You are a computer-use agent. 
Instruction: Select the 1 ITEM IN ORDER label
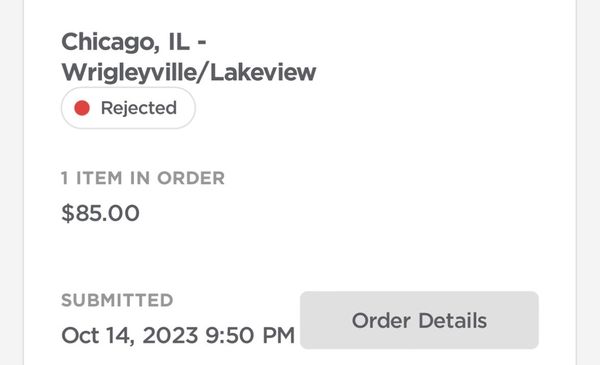[x=143, y=178]
